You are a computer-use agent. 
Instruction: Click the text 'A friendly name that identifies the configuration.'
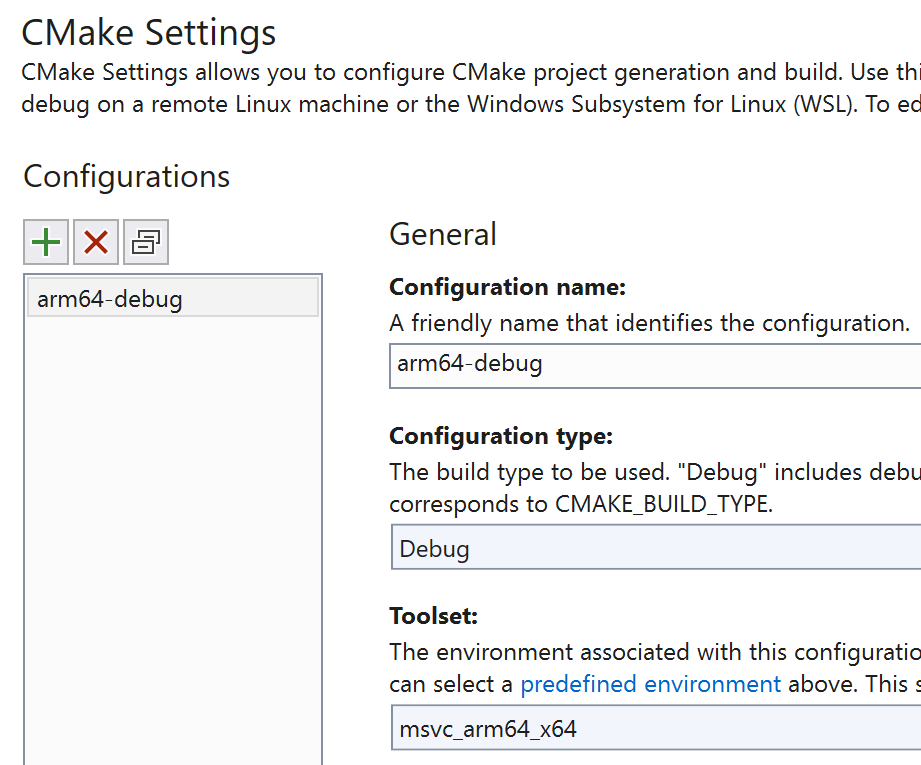point(650,323)
